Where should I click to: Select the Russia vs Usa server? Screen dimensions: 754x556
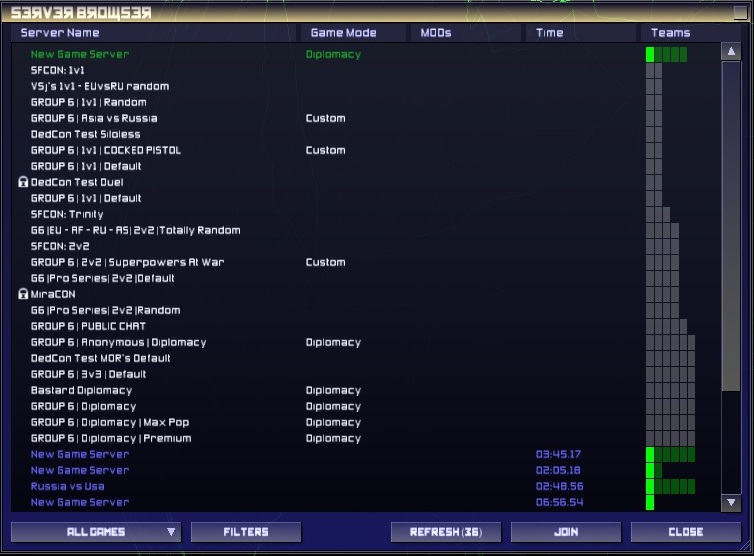pos(67,486)
